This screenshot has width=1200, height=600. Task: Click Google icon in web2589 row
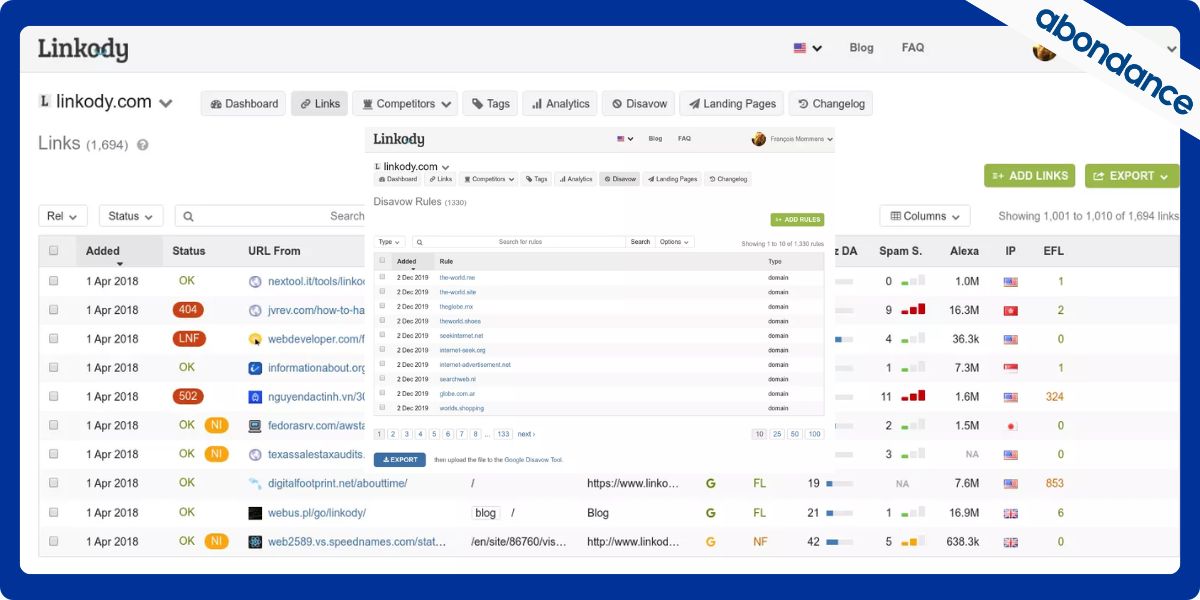tap(711, 542)
